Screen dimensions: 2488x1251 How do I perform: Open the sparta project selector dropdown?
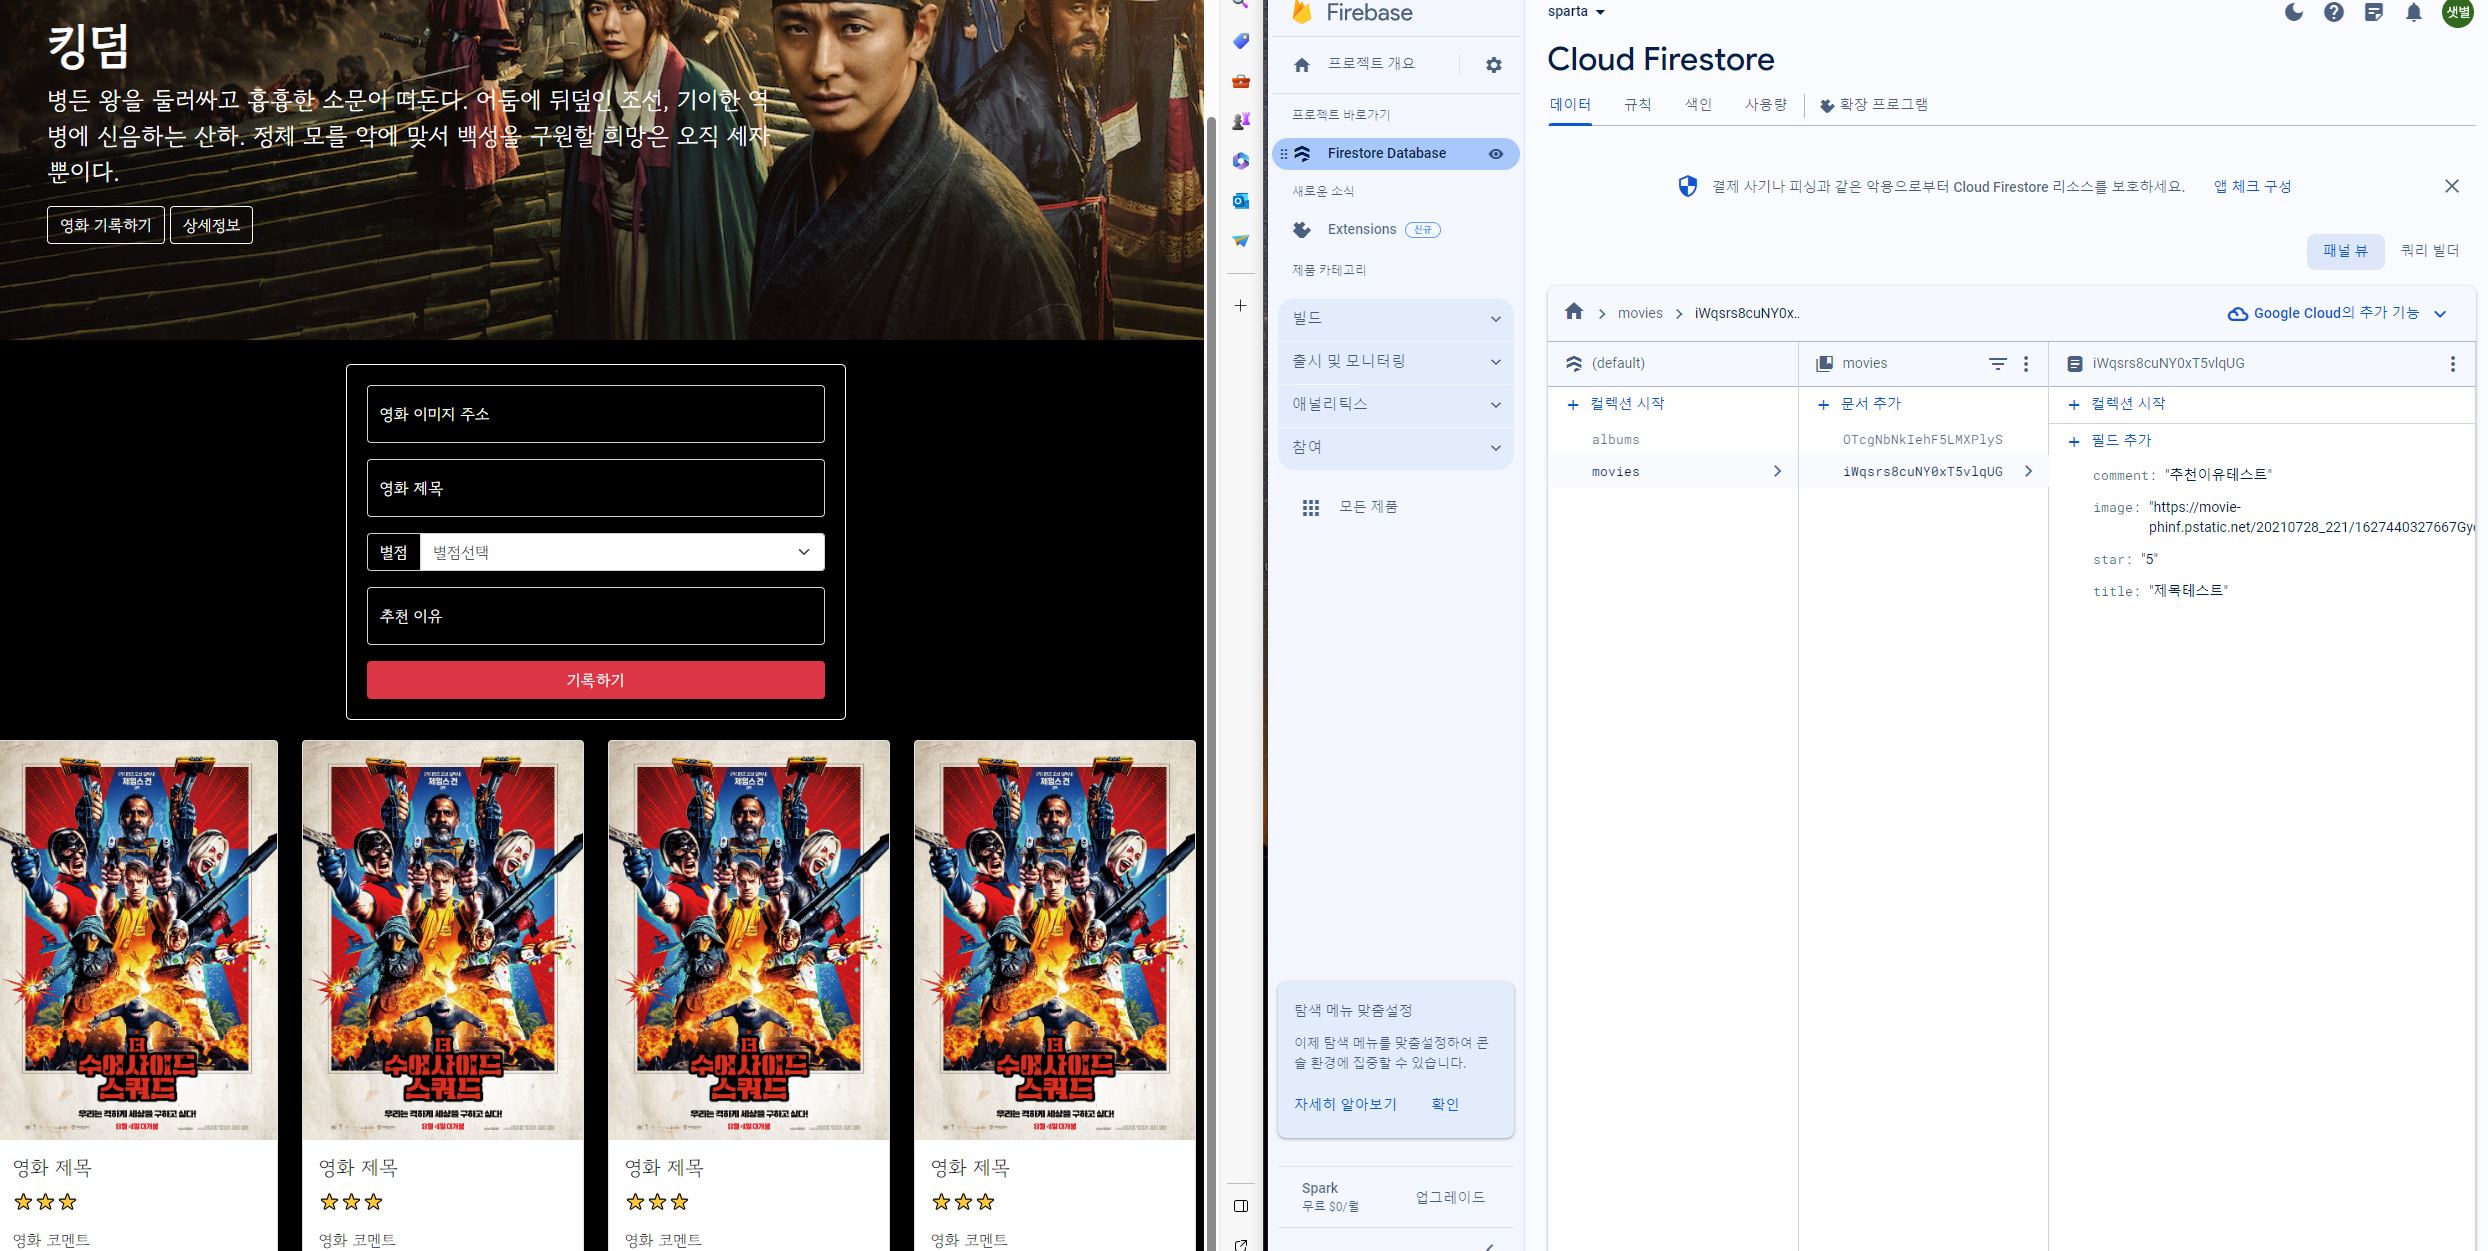click(1576, 12)
